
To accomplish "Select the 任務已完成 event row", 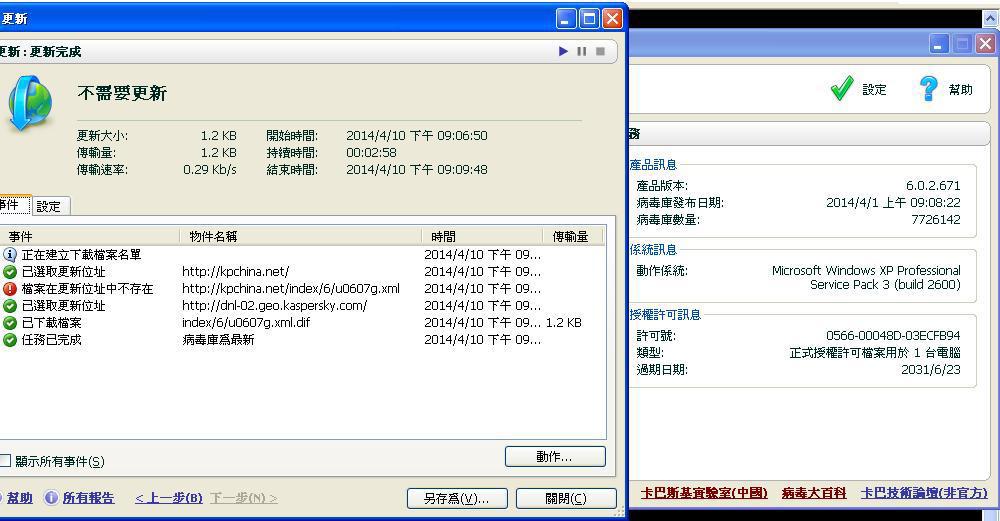I will [302, 340].
